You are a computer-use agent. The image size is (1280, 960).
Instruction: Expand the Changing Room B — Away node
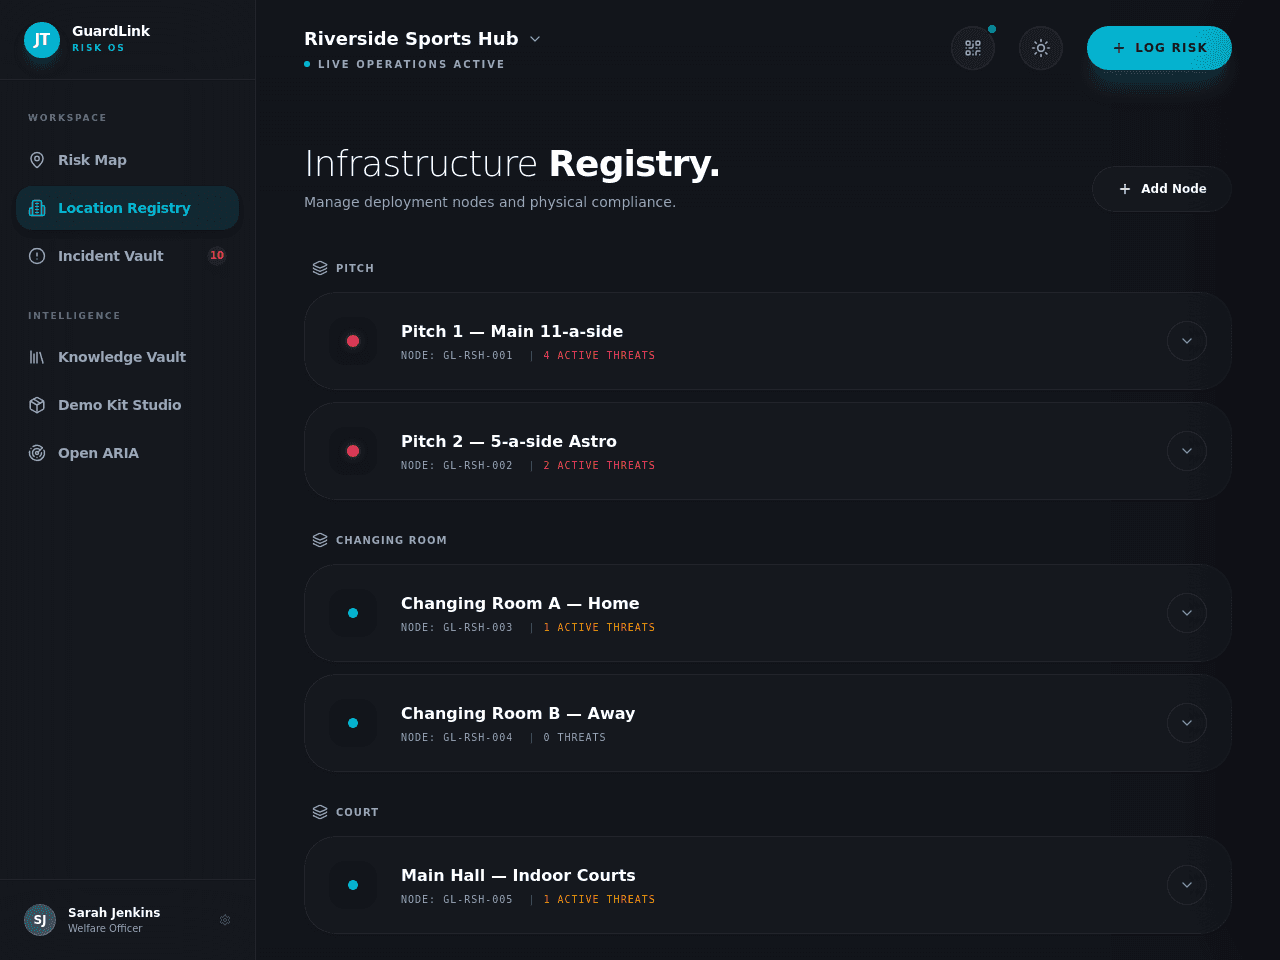point(1187,723)
